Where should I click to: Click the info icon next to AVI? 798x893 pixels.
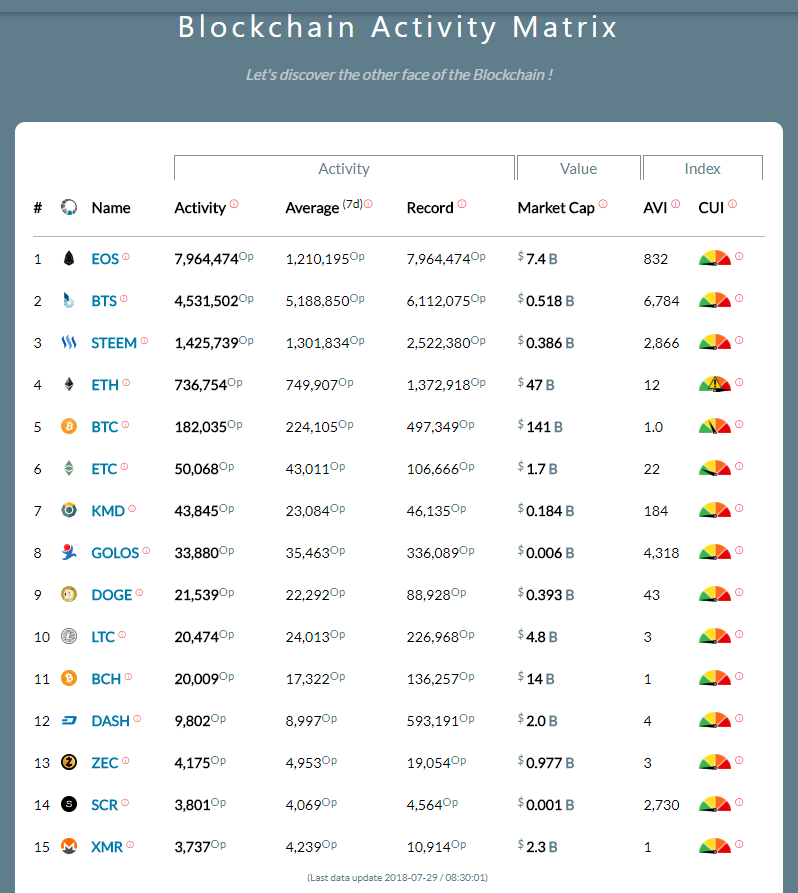coord(675,204)
